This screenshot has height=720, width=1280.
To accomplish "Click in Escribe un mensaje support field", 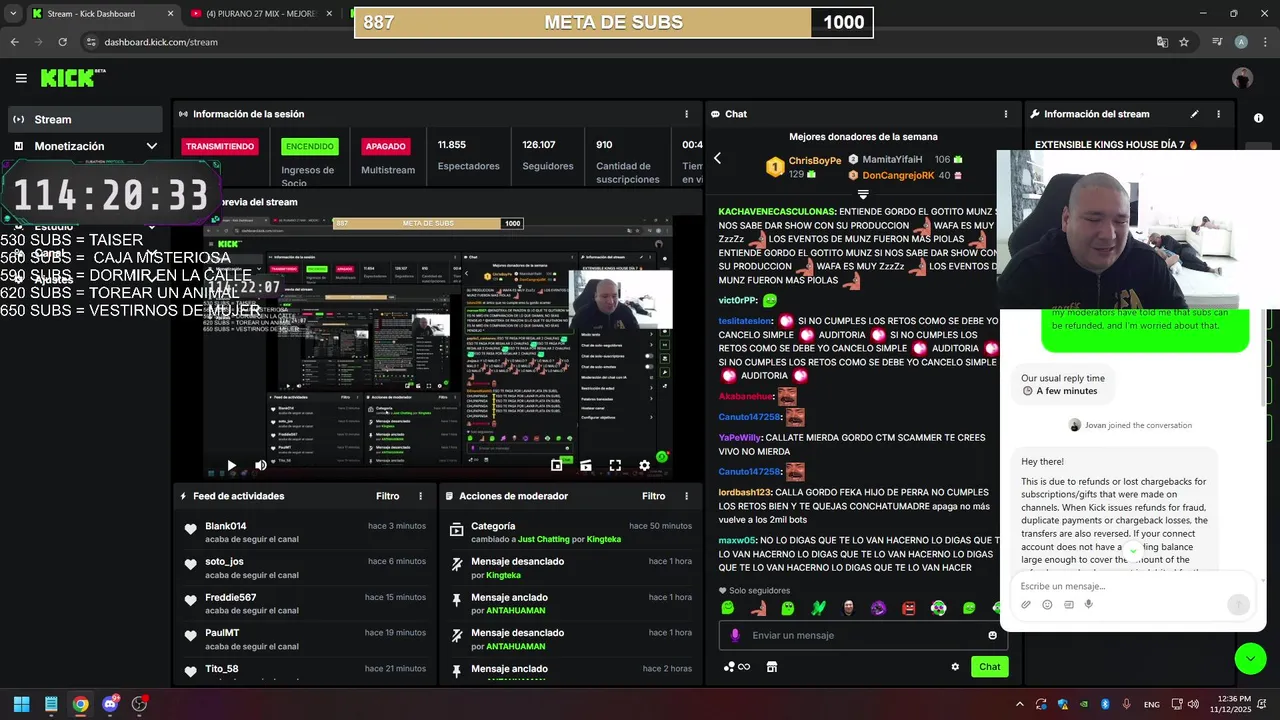I will point(1130,586).
